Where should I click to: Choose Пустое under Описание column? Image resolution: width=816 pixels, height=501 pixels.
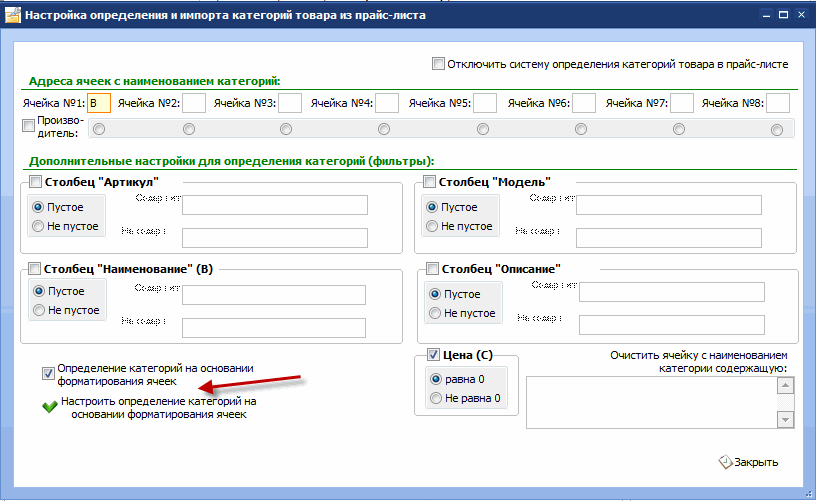[x=435, y=294]
